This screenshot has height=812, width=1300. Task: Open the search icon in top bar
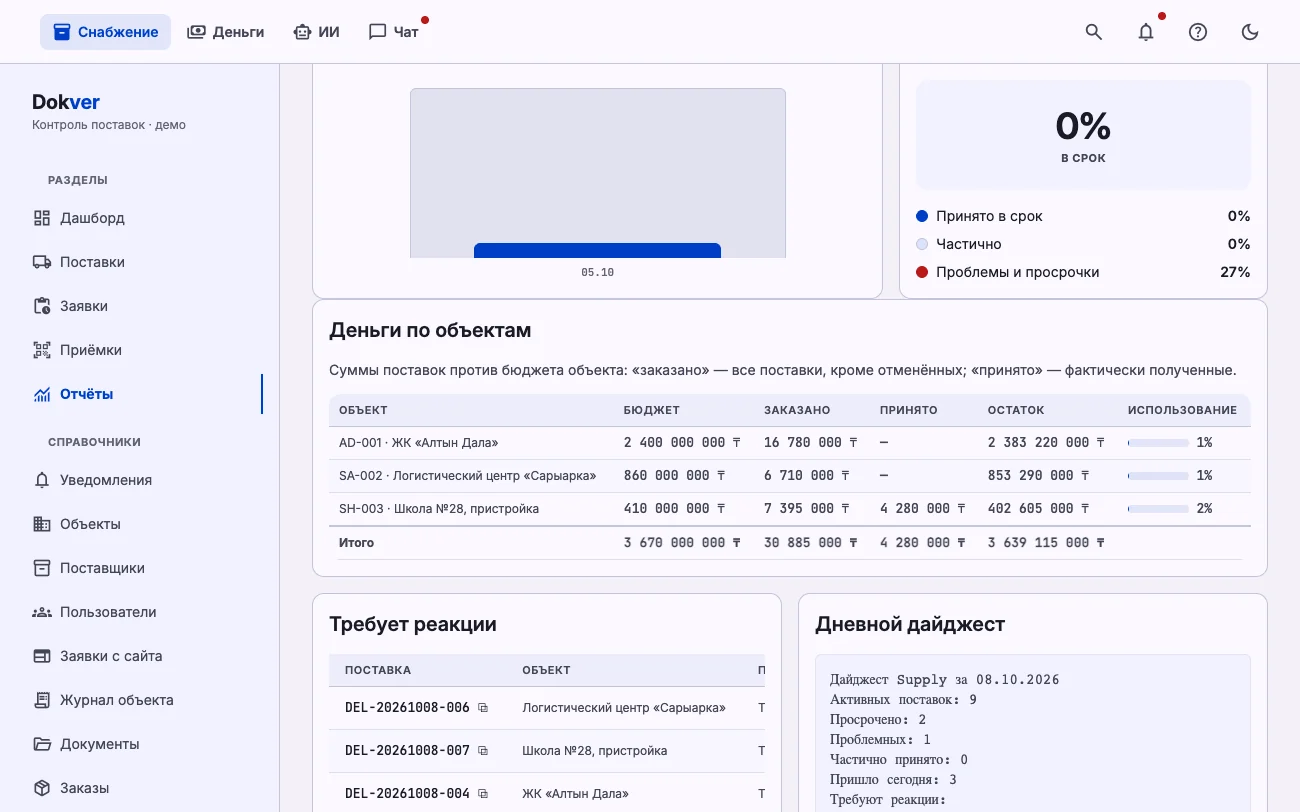pyautogui.click(x=1094, y=32)
